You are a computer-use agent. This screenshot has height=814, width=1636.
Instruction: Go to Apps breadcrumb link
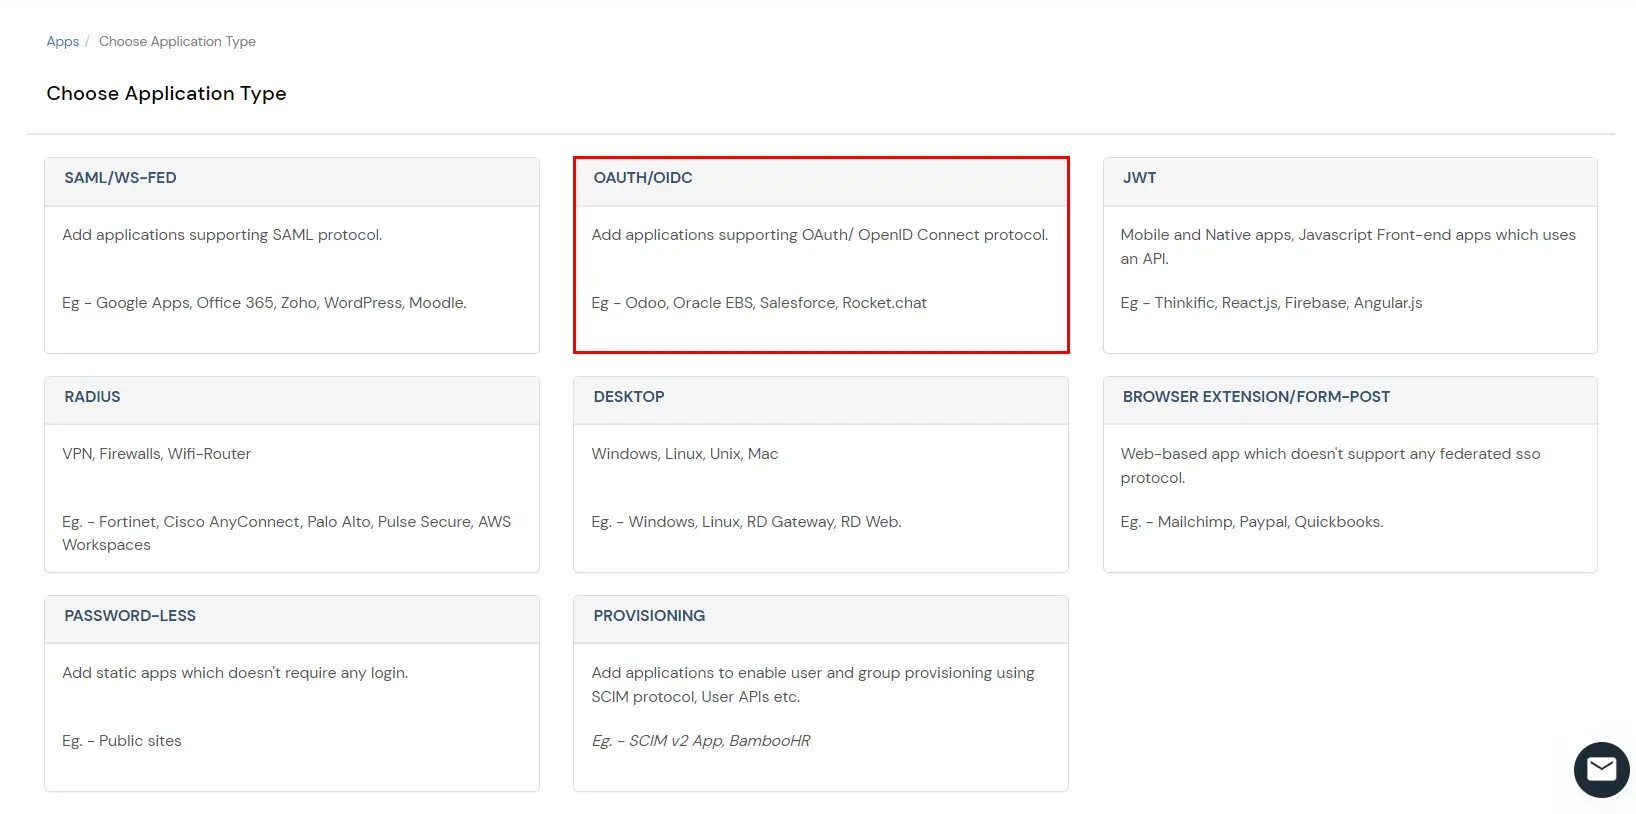pos(63,41)
